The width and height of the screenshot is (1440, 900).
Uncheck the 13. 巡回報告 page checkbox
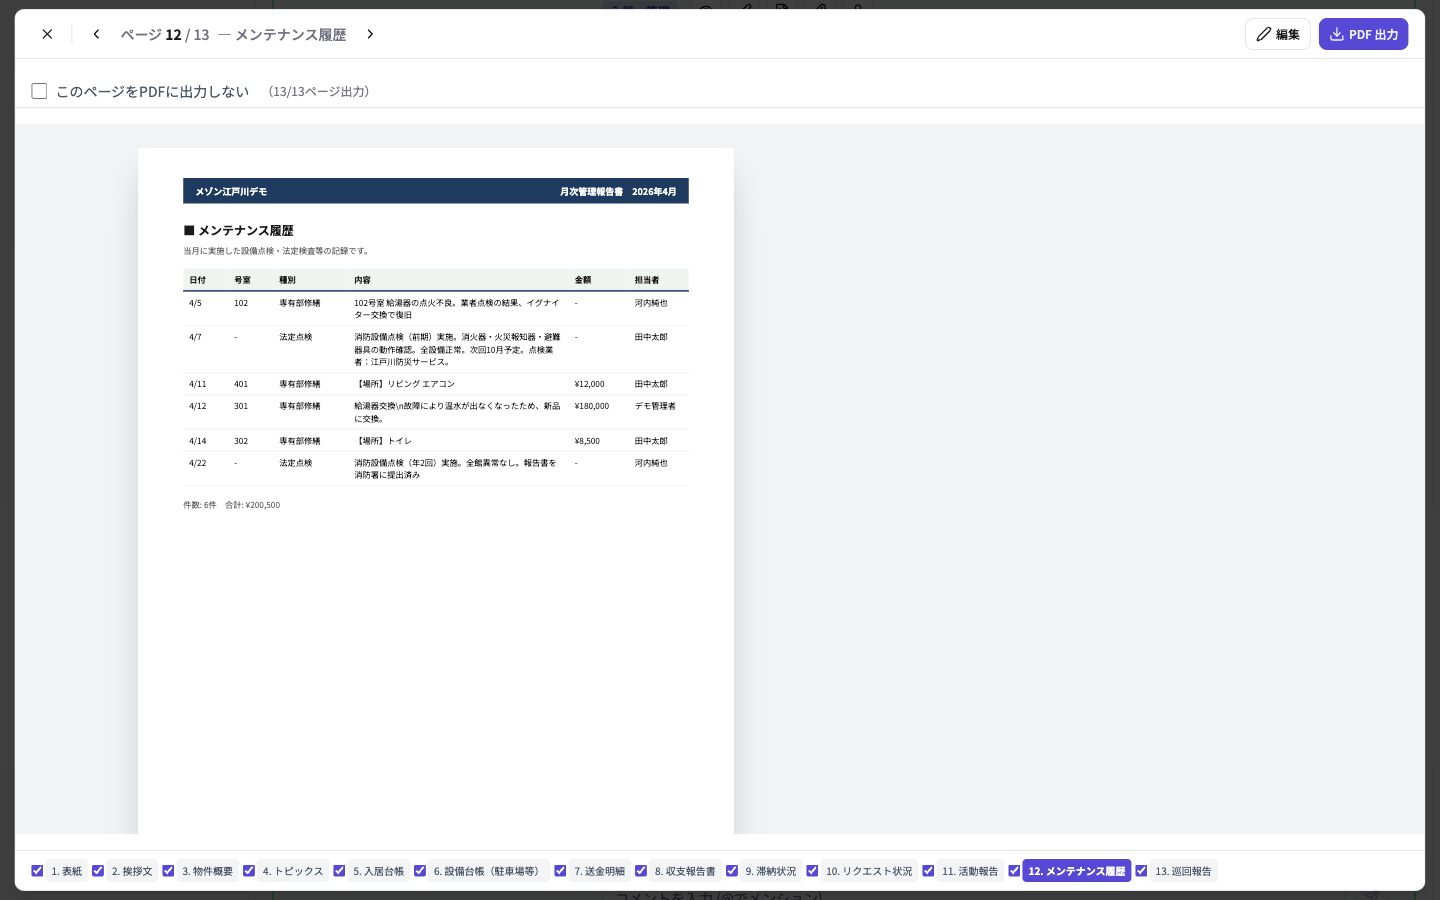pyautogui.click(x=1141, y=871)
